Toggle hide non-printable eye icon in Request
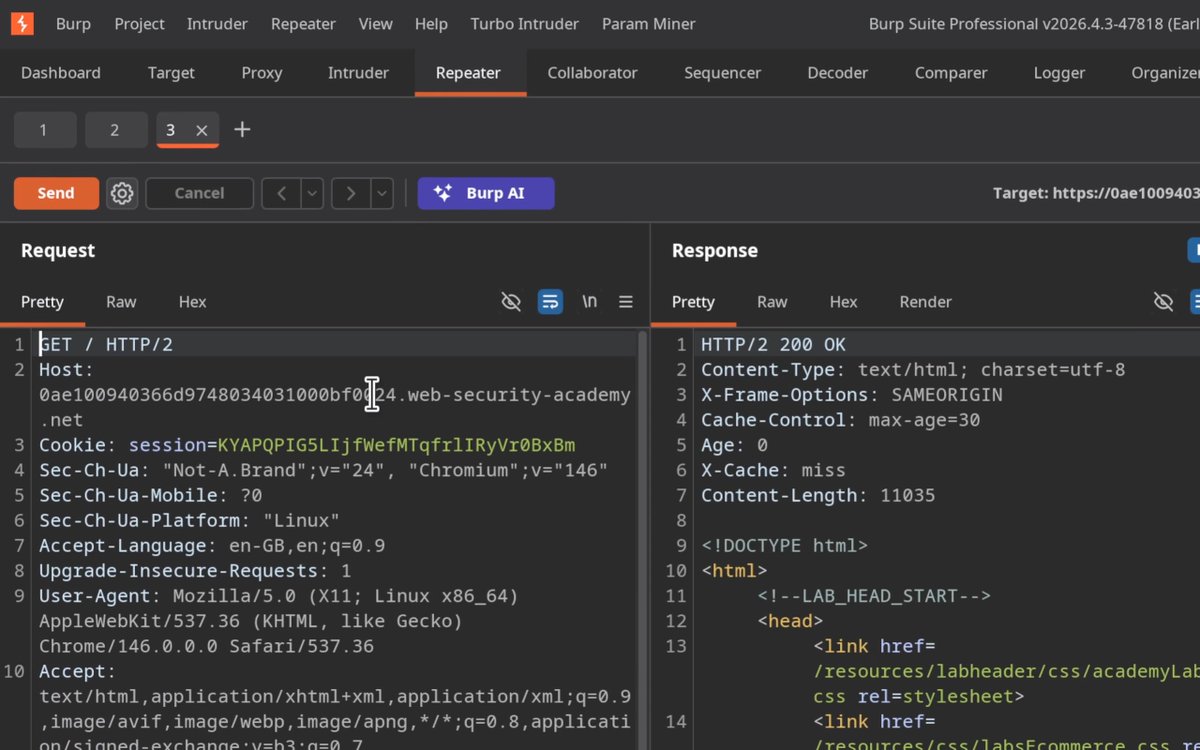Viewport: 1200px width, 750px height. (x=511, y=302)
